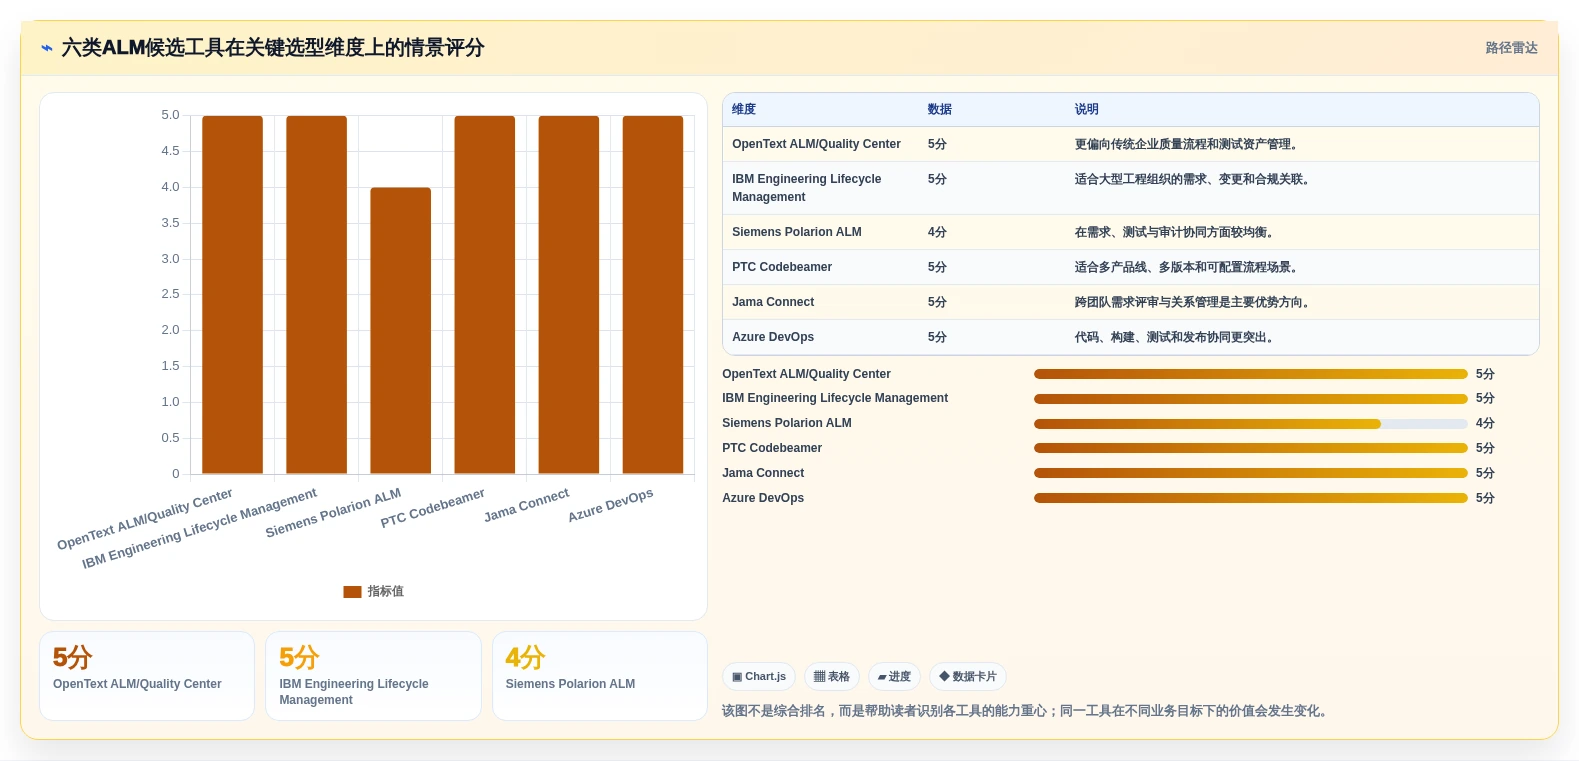Screen dimensions: 1579x761
Task: Click the 更偏向传统企业质量流程 description cell
Action: [x=1188, y=144]
